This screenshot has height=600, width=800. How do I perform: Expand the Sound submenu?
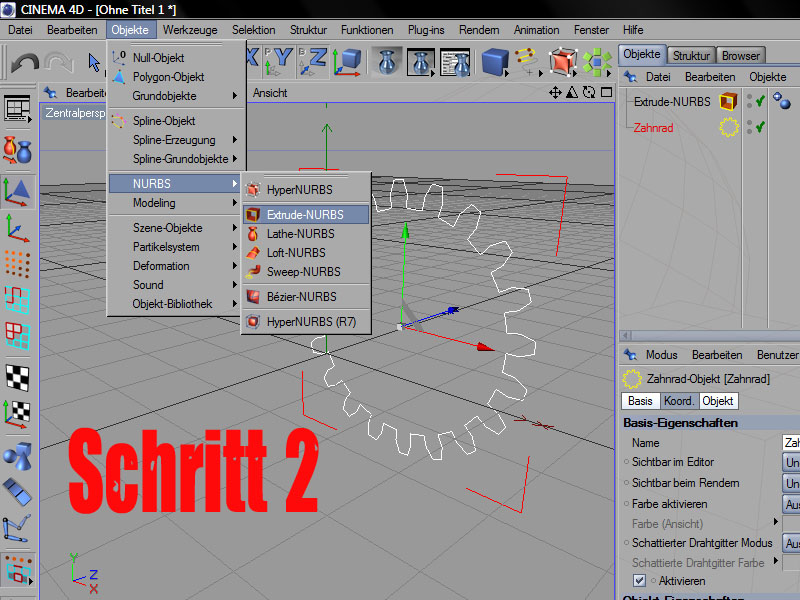(176, 285)
